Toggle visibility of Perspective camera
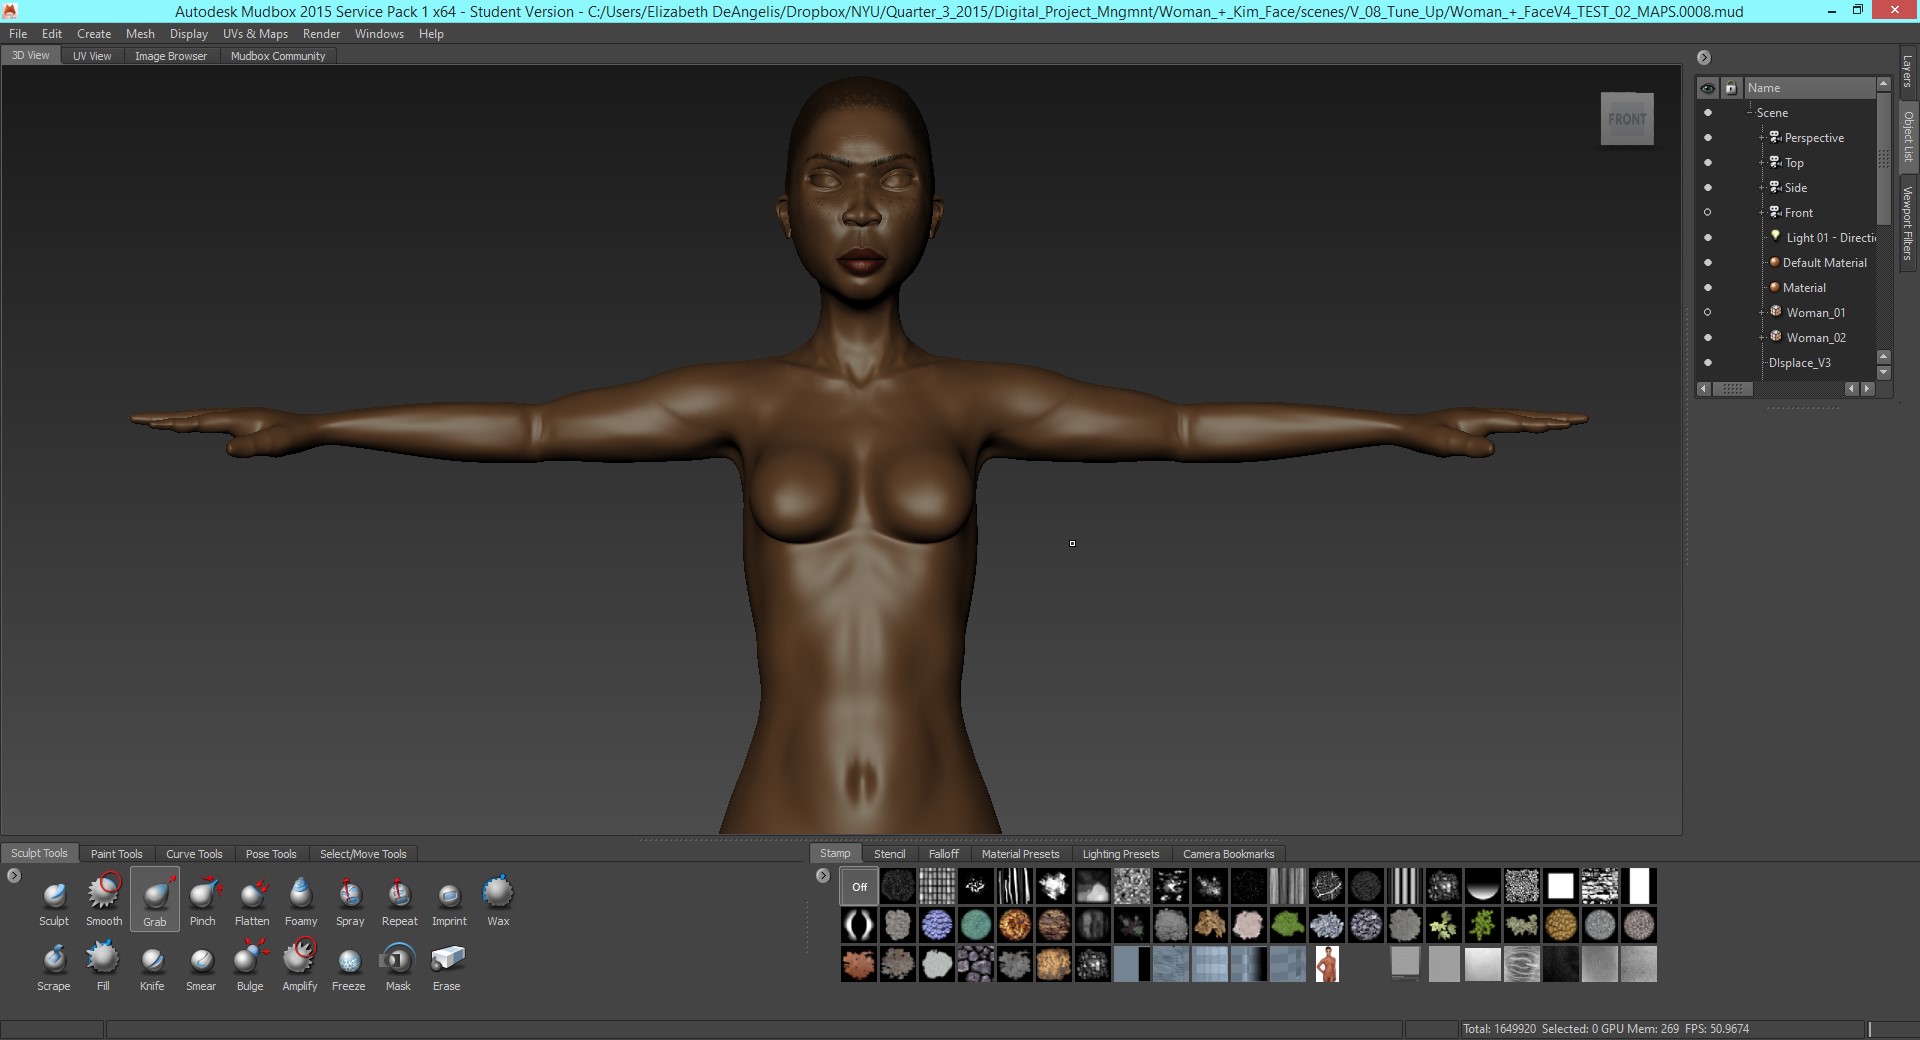 (x=1707, y=138)
